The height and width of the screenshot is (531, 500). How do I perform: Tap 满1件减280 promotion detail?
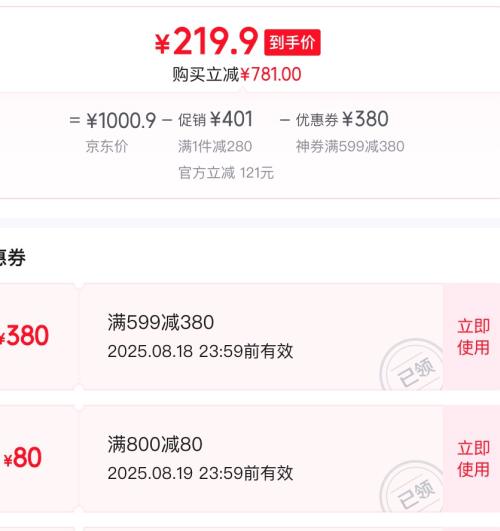tap(215, 147)
